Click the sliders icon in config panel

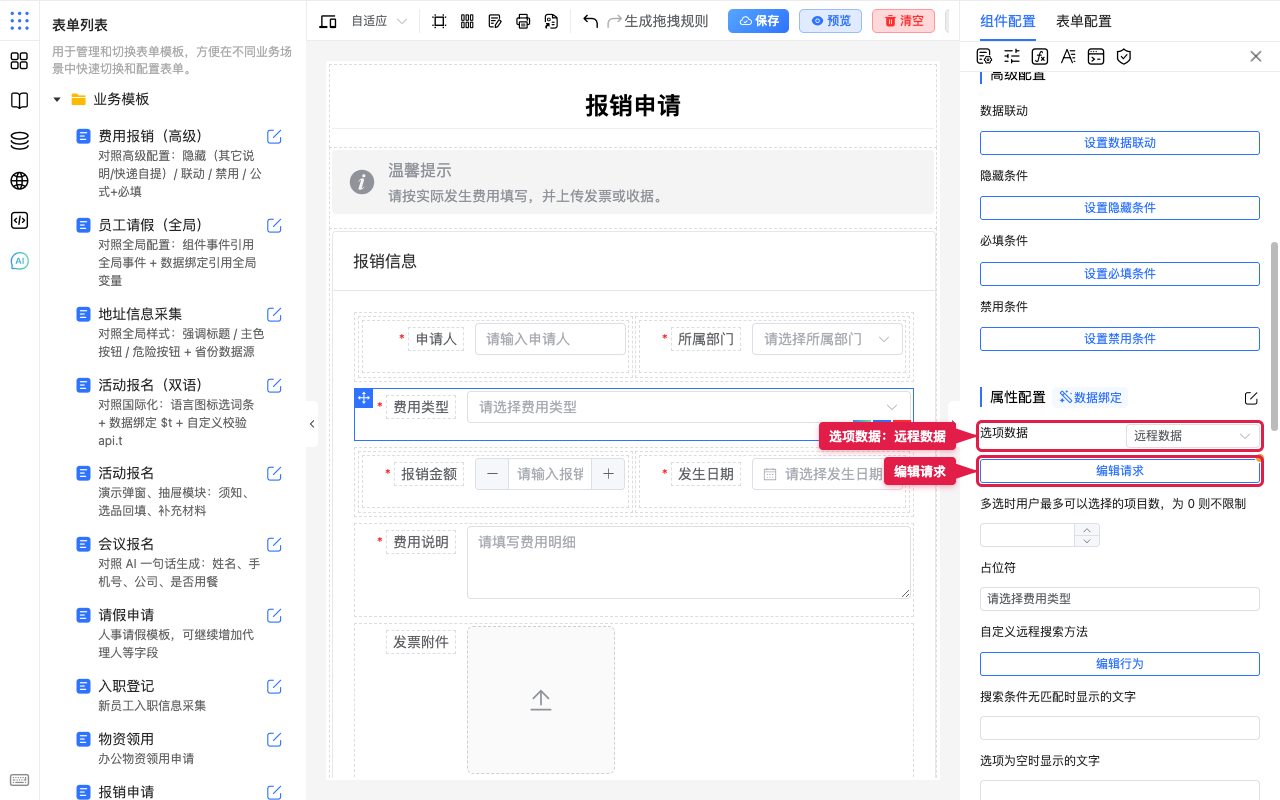(1012, 56)
